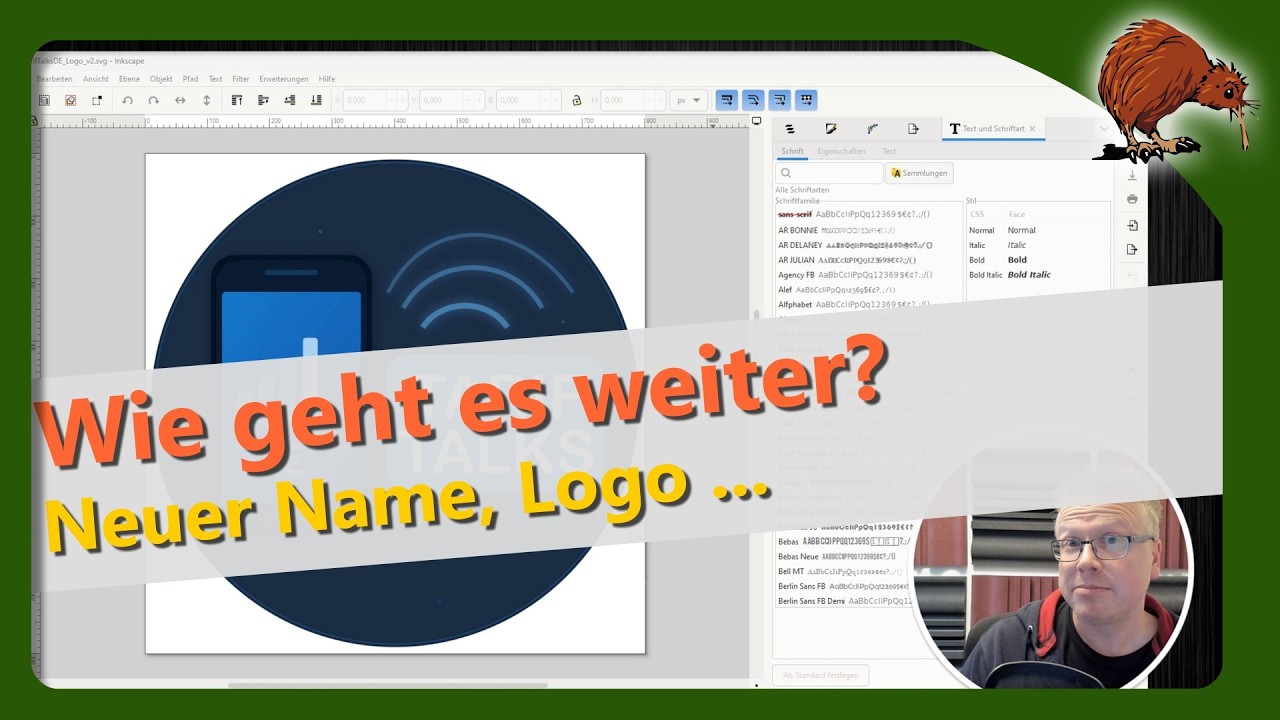Open the Text menu in menu bar
Viewport: 1280px width, 720px height.
pos(215,79)
